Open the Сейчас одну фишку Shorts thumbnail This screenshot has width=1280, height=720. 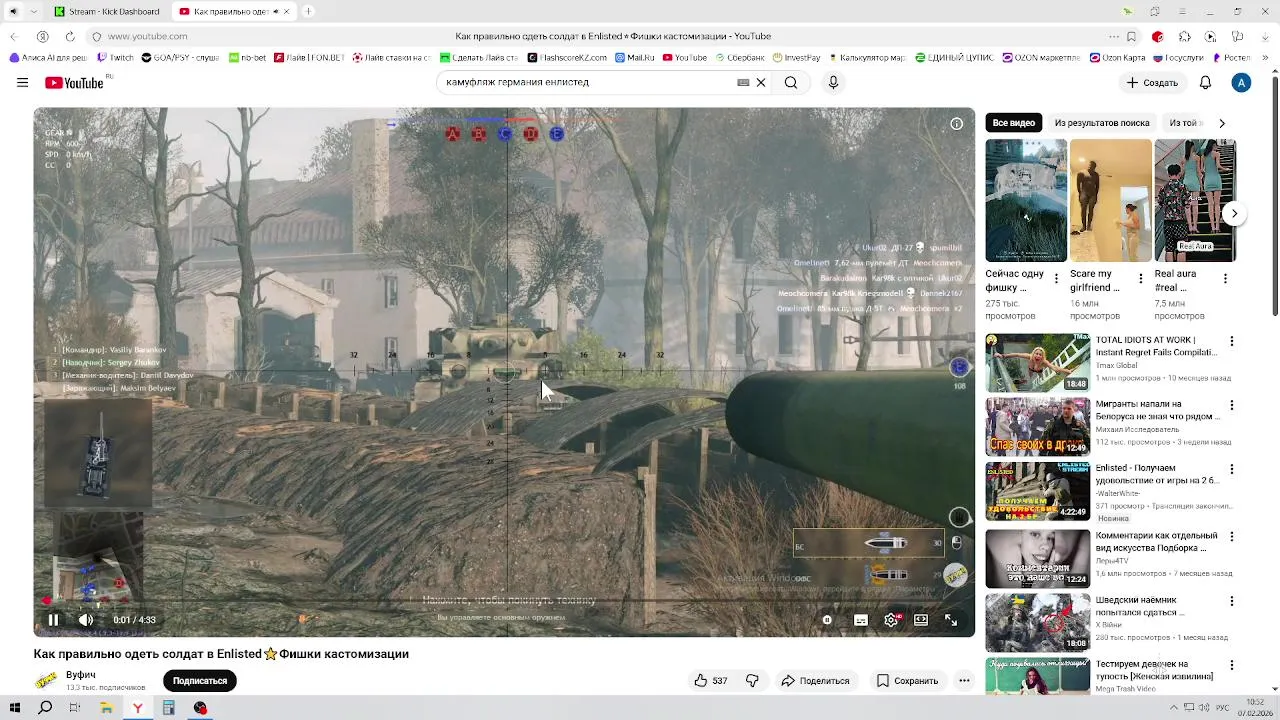pyautogui.click(x=1026, y=200)
